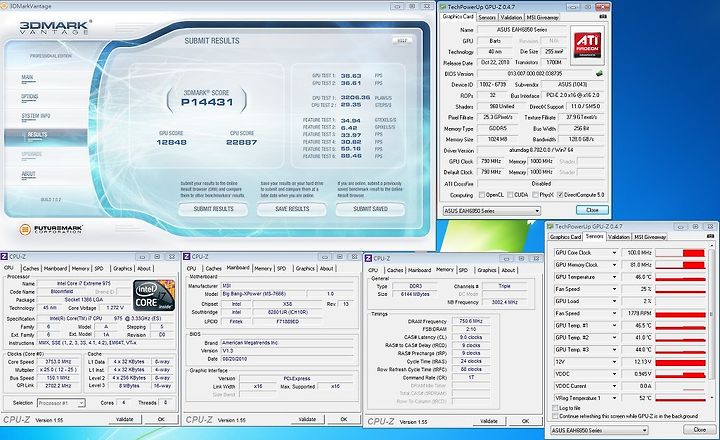The height and width of the screenshot is (440, 720).
Task: Open Validation tab in GPU-Z Graphics Card window
Action: coord(511,17)
